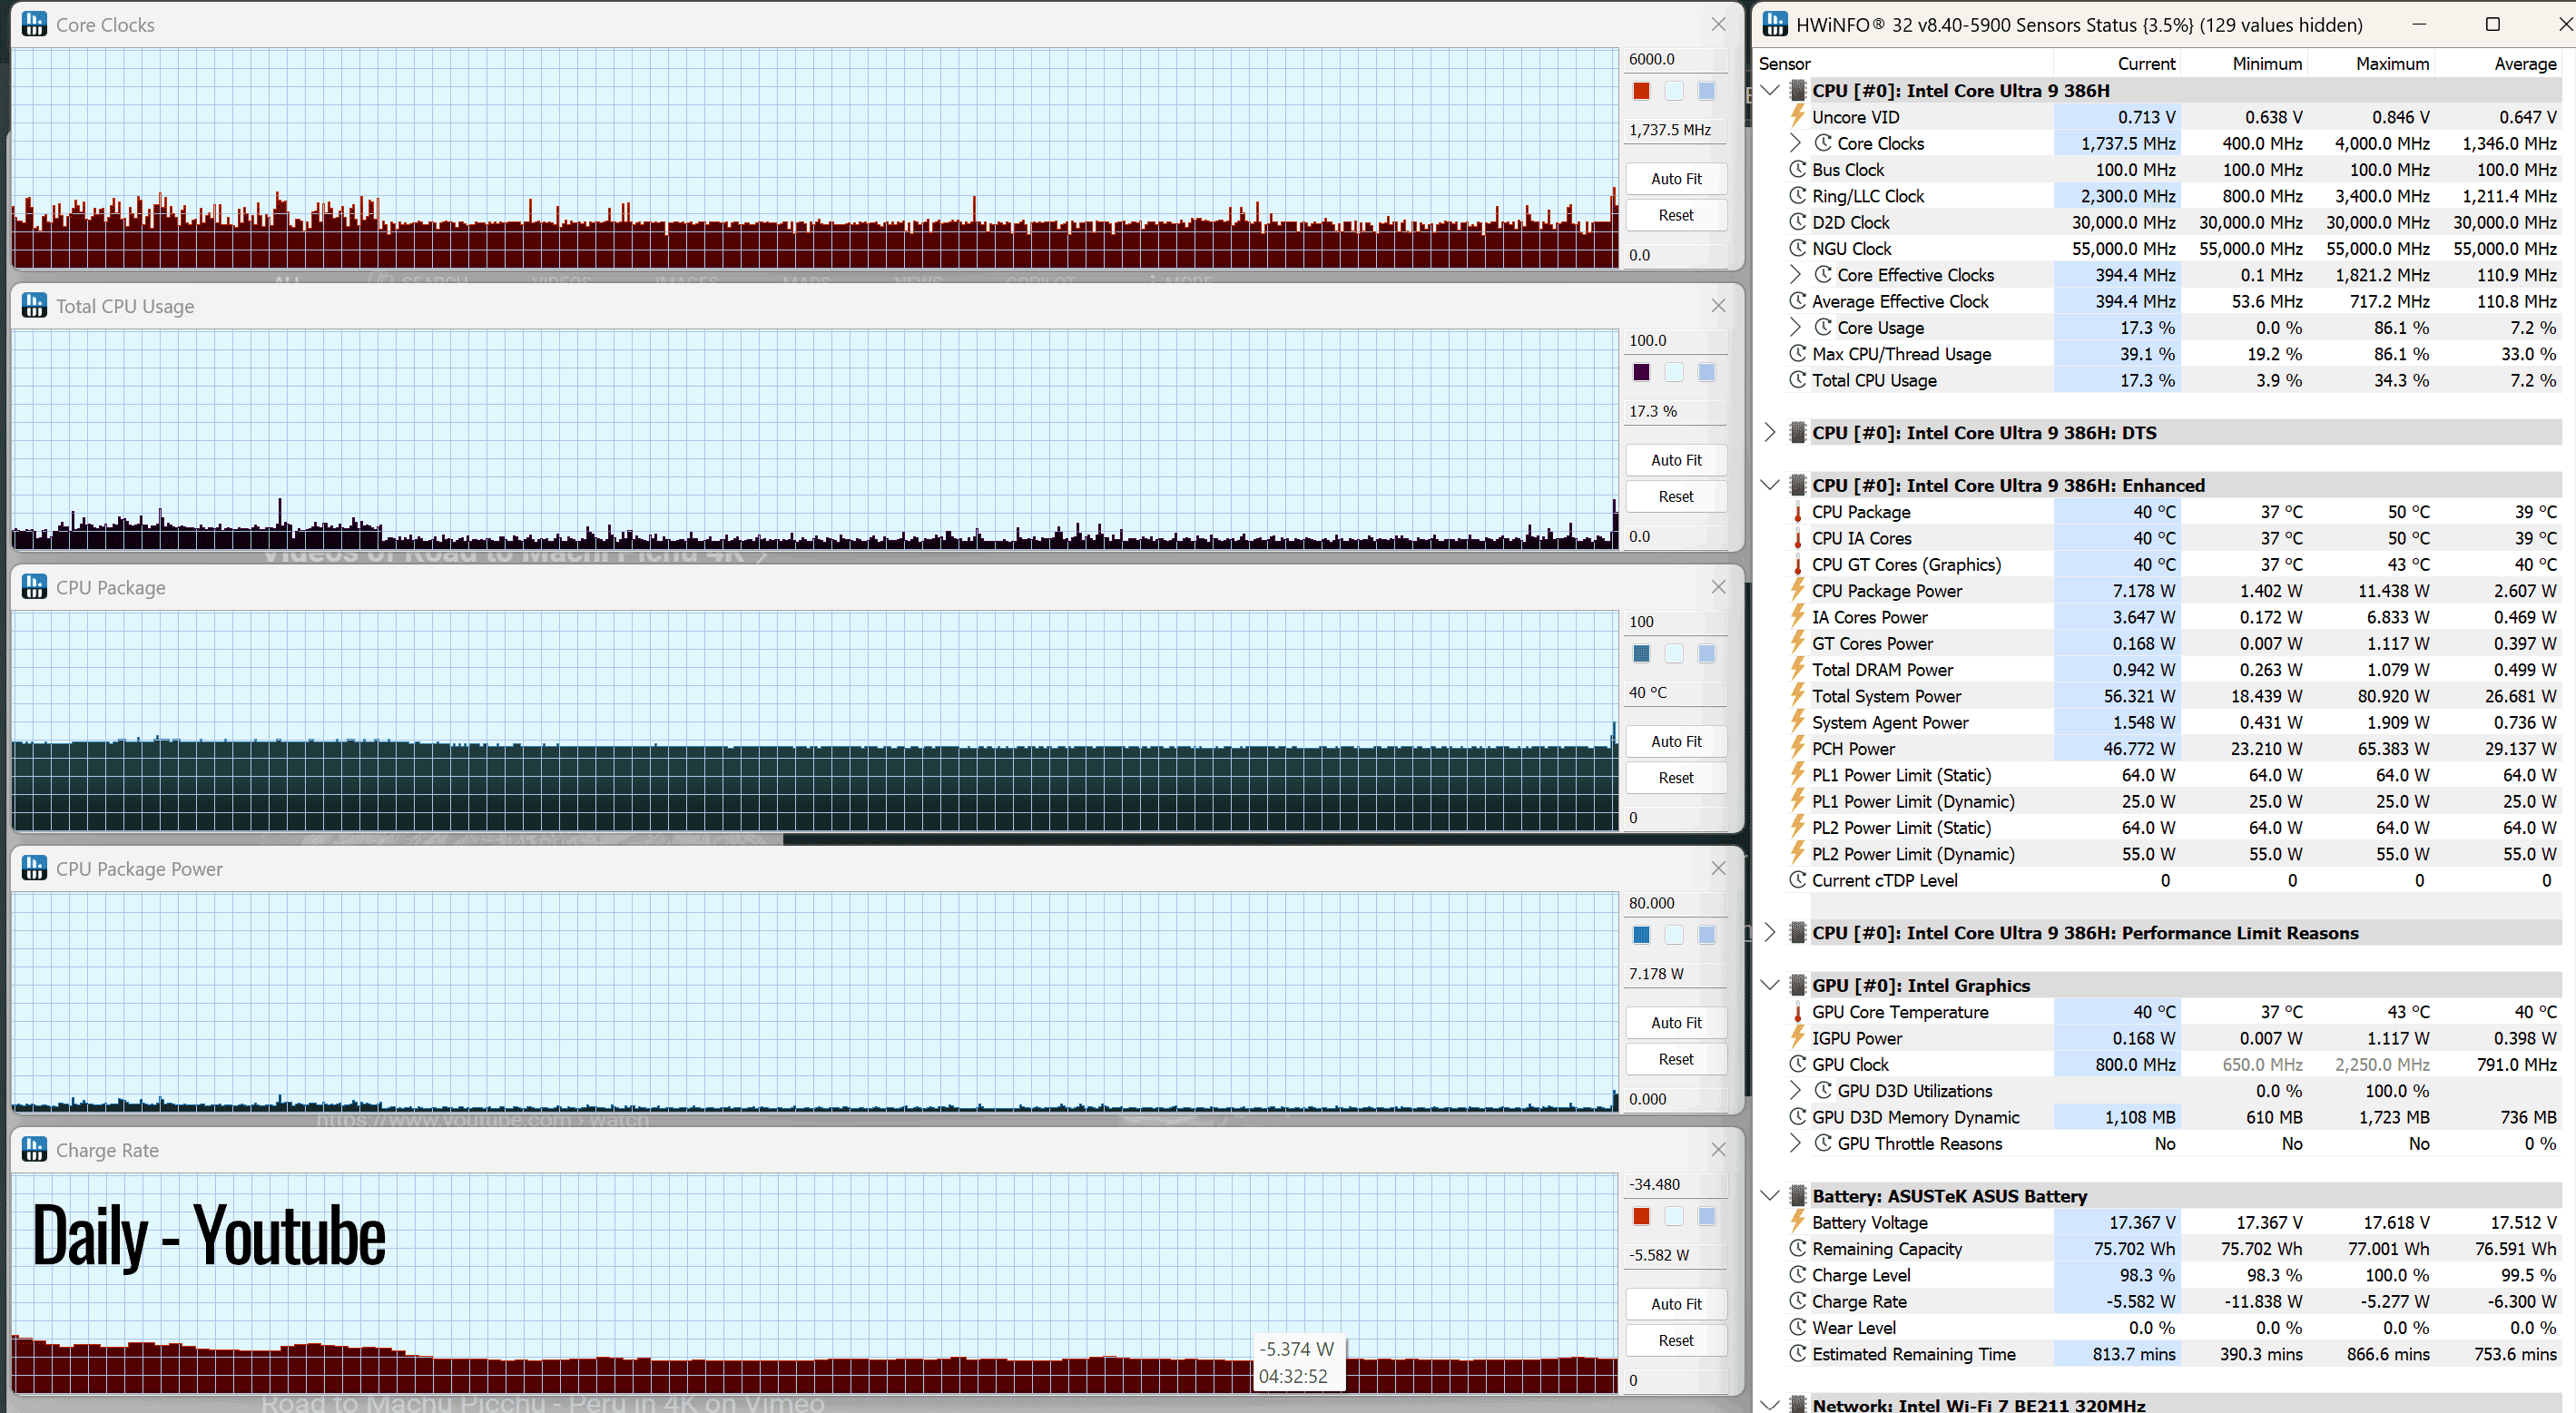Click the 6000.0 maximum field in Core Clocks graph

tap(1676, 59)
